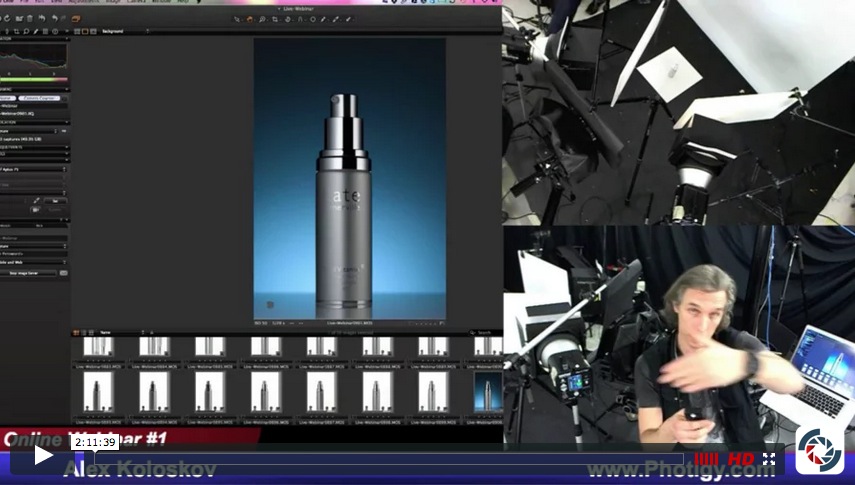
Task: Select the blue-background bottle thumbnail
Action: coord(488,392)
